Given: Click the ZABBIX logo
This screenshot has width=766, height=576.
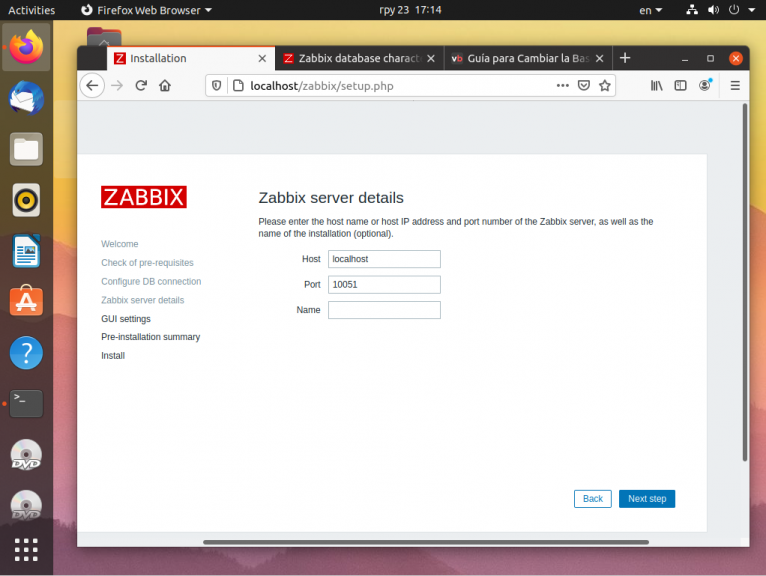Looking at the screenshot, I should (x=144, y=197).
